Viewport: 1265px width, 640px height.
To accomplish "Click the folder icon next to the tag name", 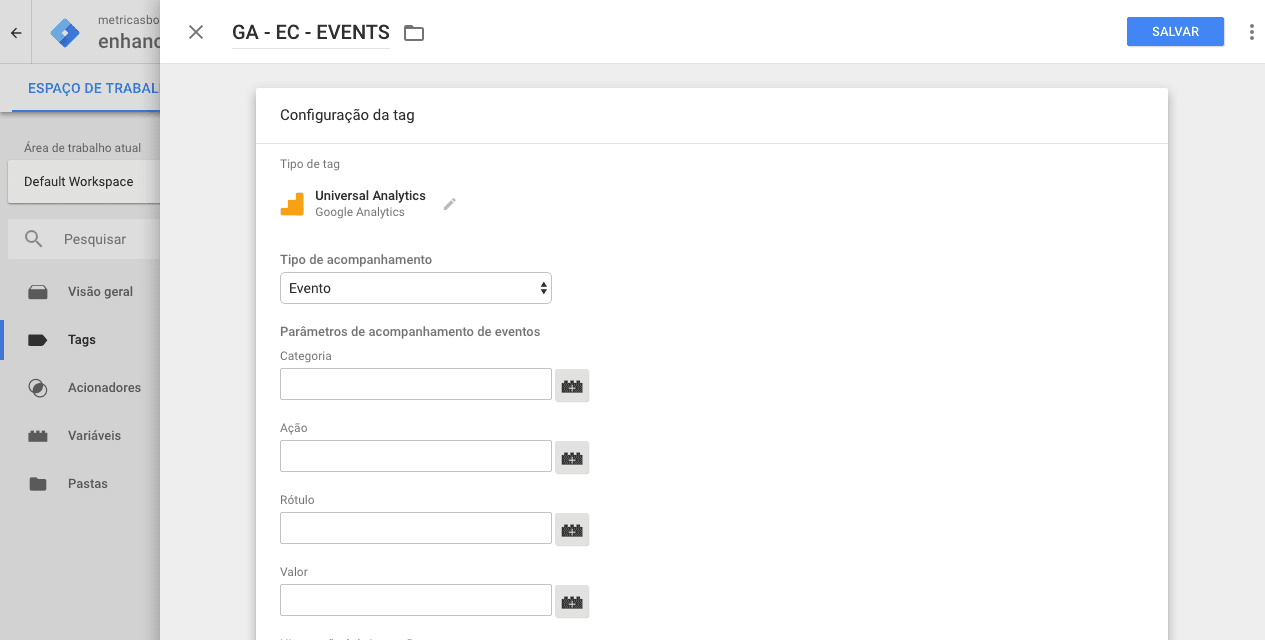I will click(x=414, y=32).
